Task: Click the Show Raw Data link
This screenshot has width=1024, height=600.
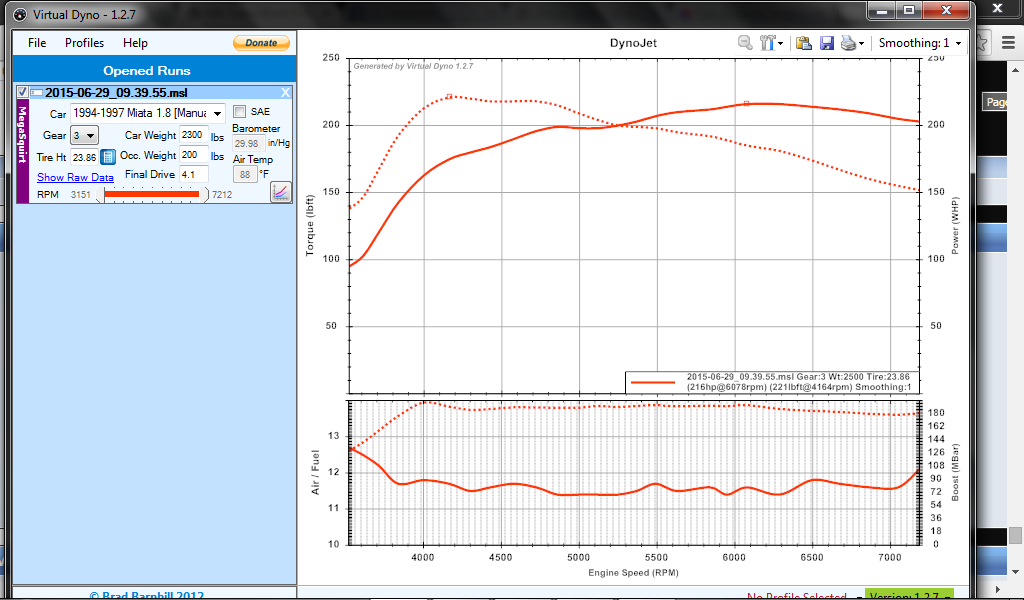Action: click(x=75, y=177)
